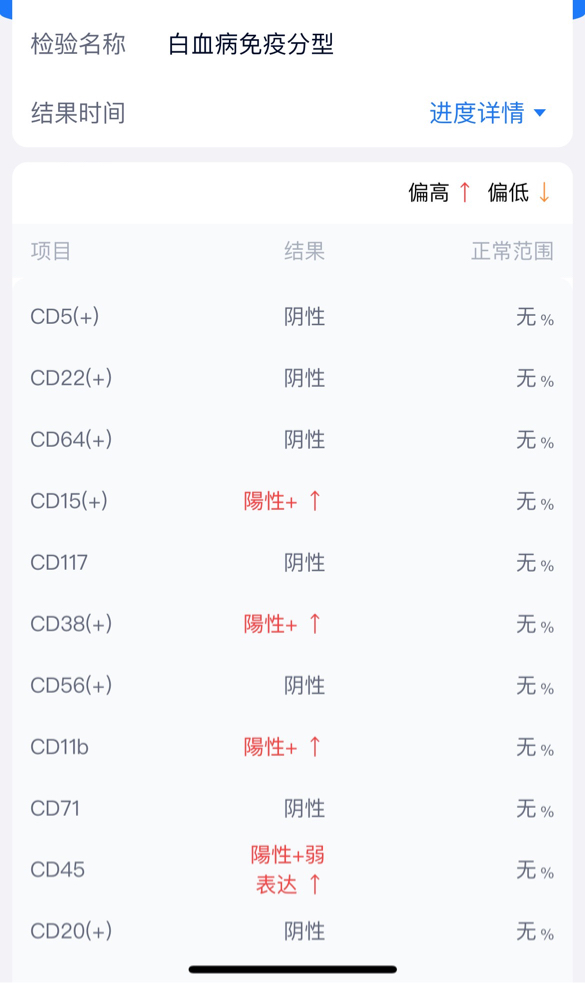Click the red 偏高 up arrow

(x=465, y=192)
